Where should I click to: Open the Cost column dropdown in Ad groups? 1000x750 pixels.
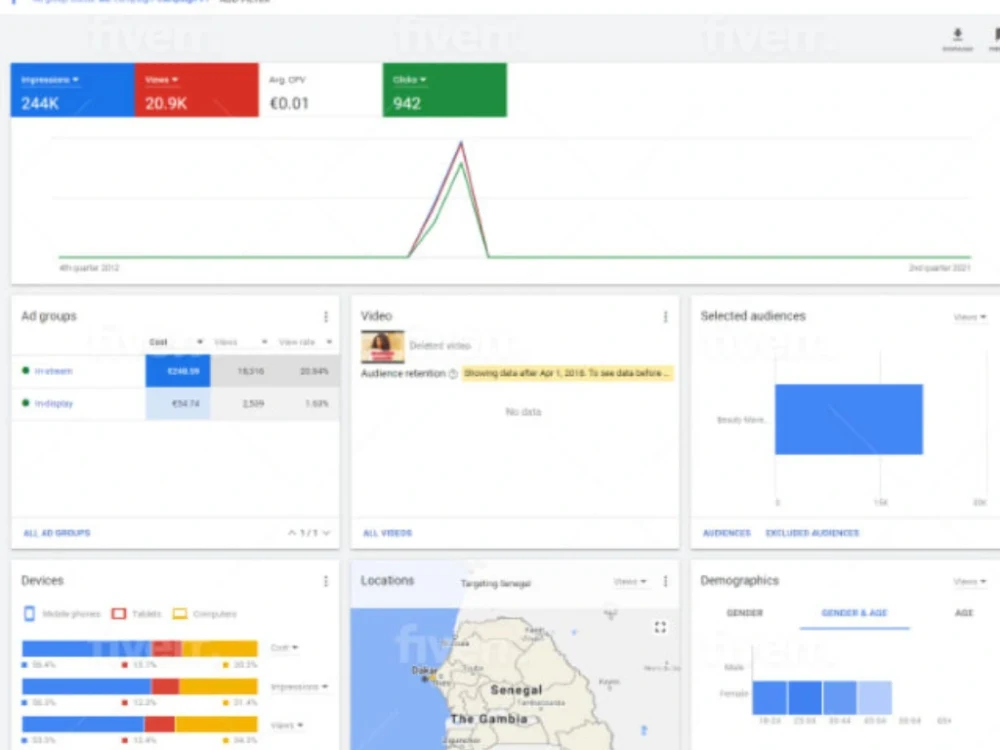pos(177,342)
